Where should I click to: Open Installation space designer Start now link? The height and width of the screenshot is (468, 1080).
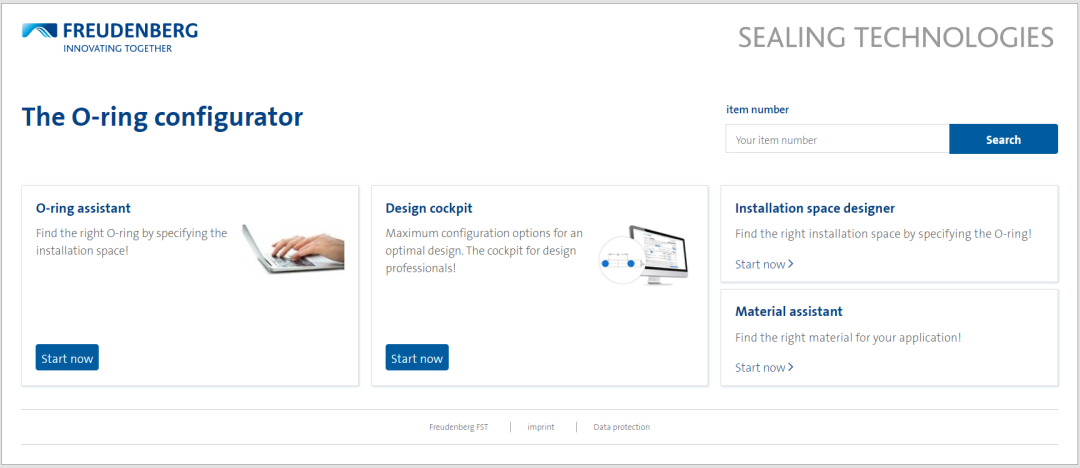[x=764, y=264]
